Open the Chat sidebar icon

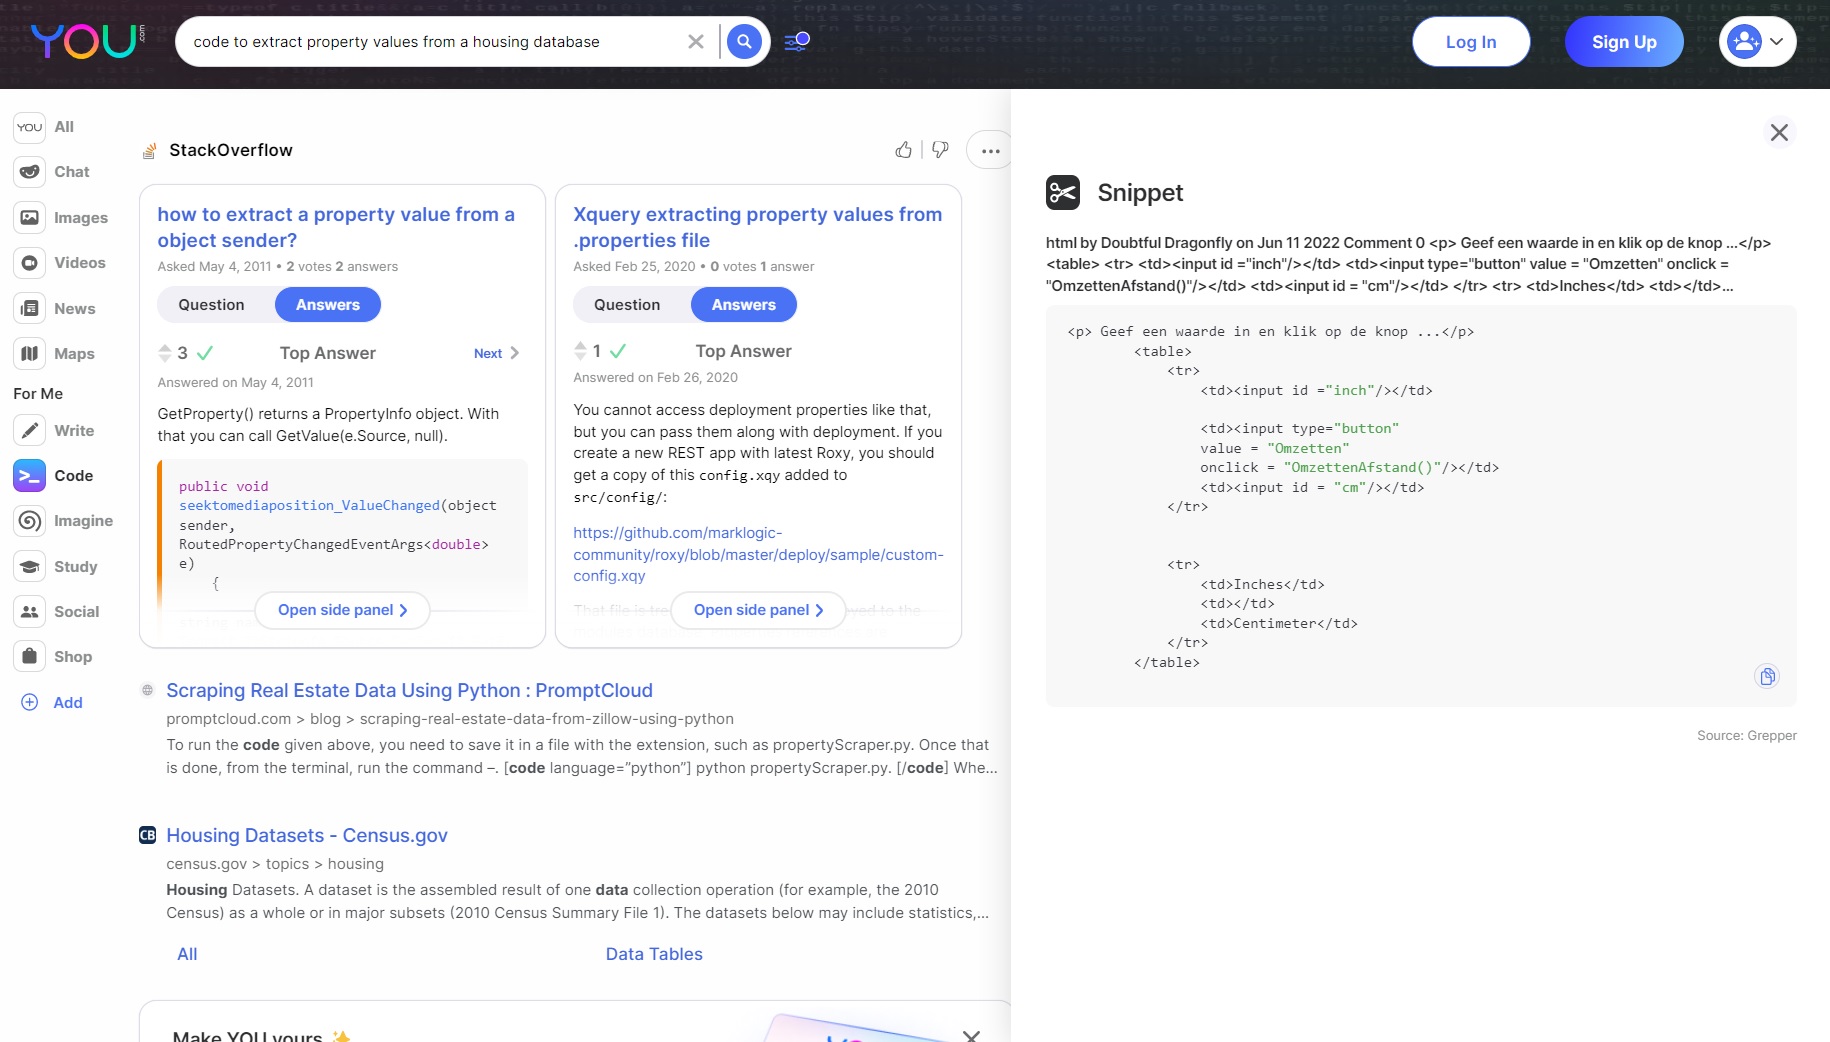point(30,172)
